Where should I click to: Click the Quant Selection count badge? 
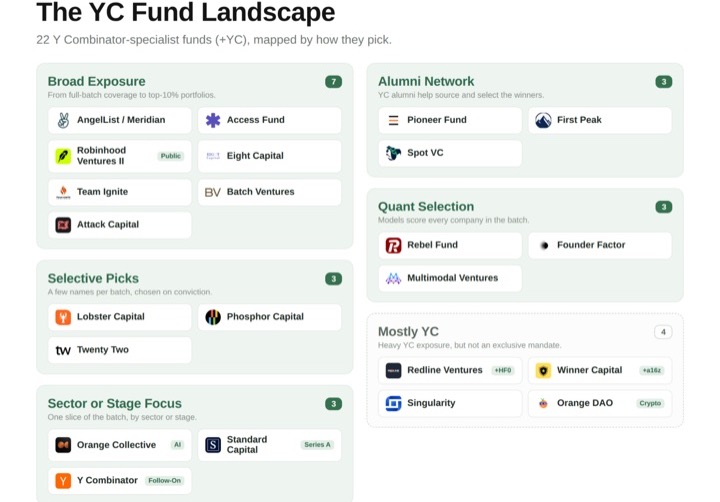pos(664,207)
